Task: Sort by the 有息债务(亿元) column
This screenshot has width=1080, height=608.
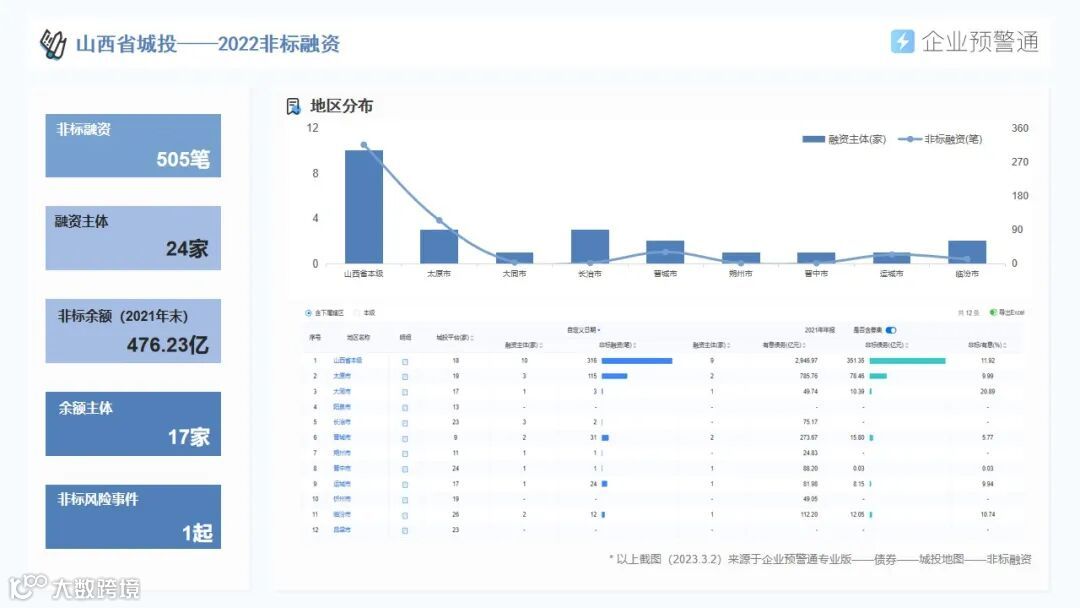Action: point(785,345)
